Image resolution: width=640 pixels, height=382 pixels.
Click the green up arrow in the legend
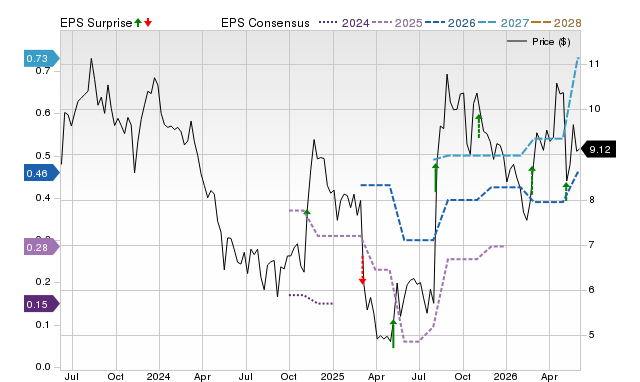coord(138,22)
